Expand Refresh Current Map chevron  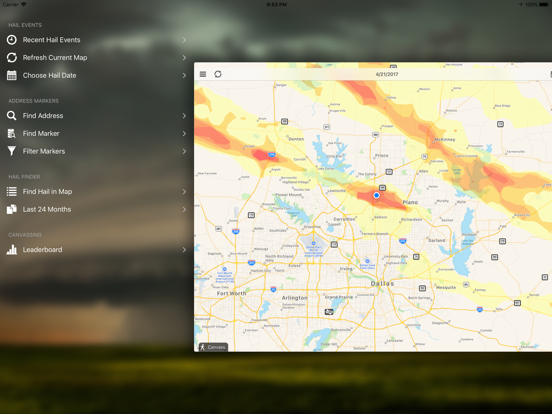[184, 57]
